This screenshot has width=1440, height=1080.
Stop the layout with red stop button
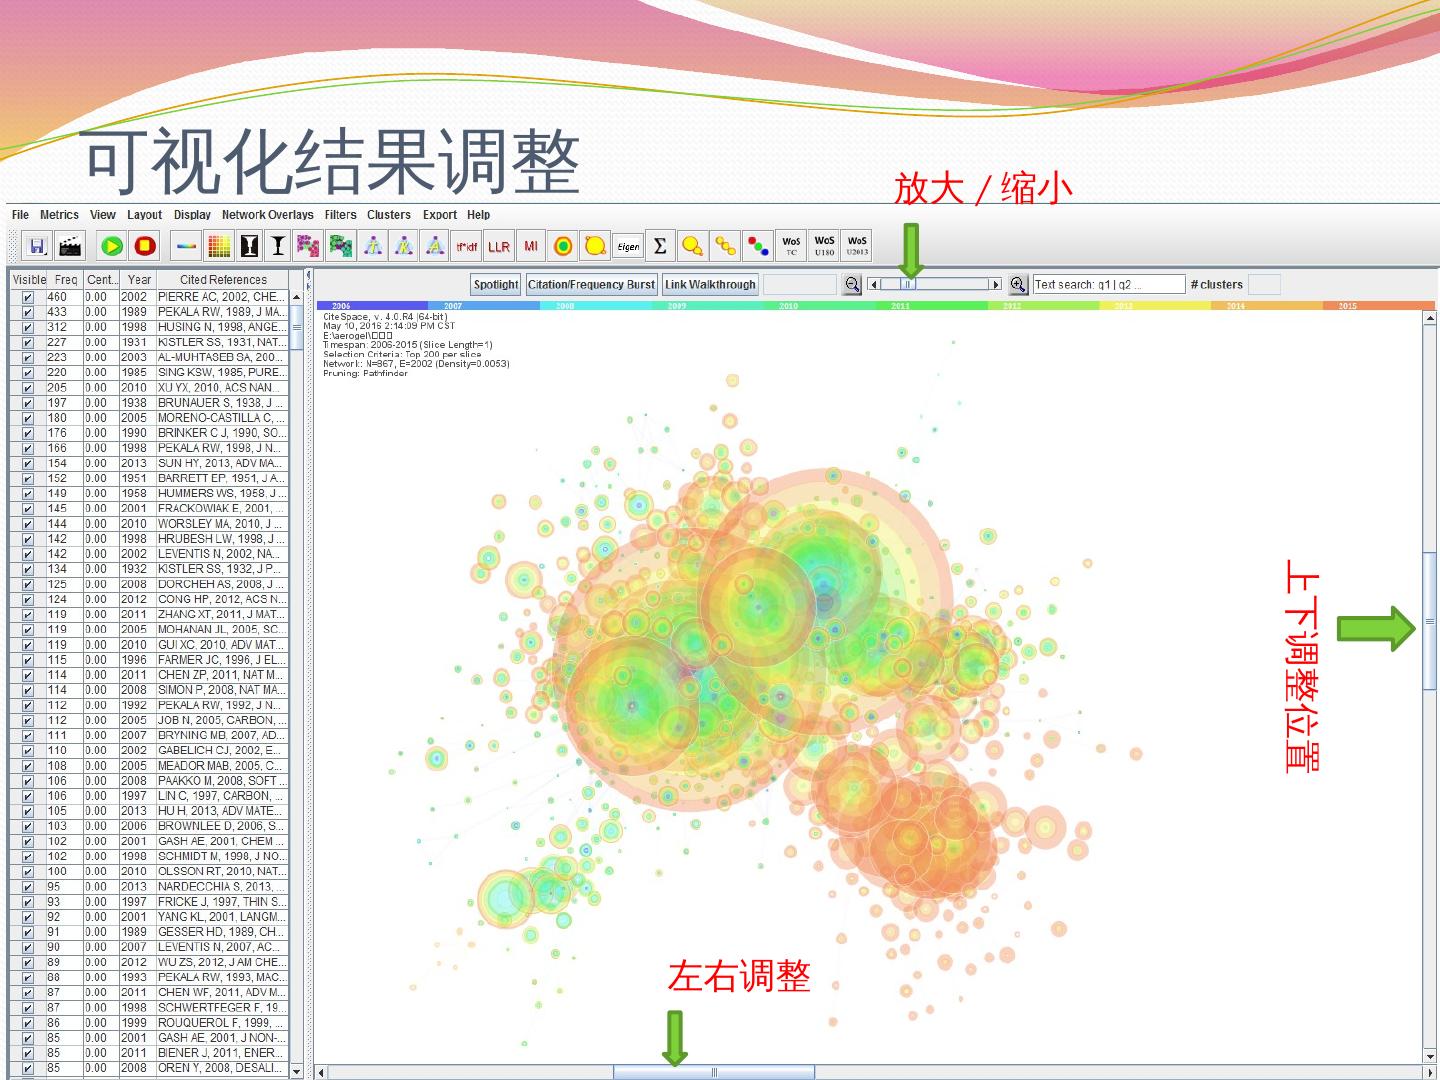[x=145, y=246]
